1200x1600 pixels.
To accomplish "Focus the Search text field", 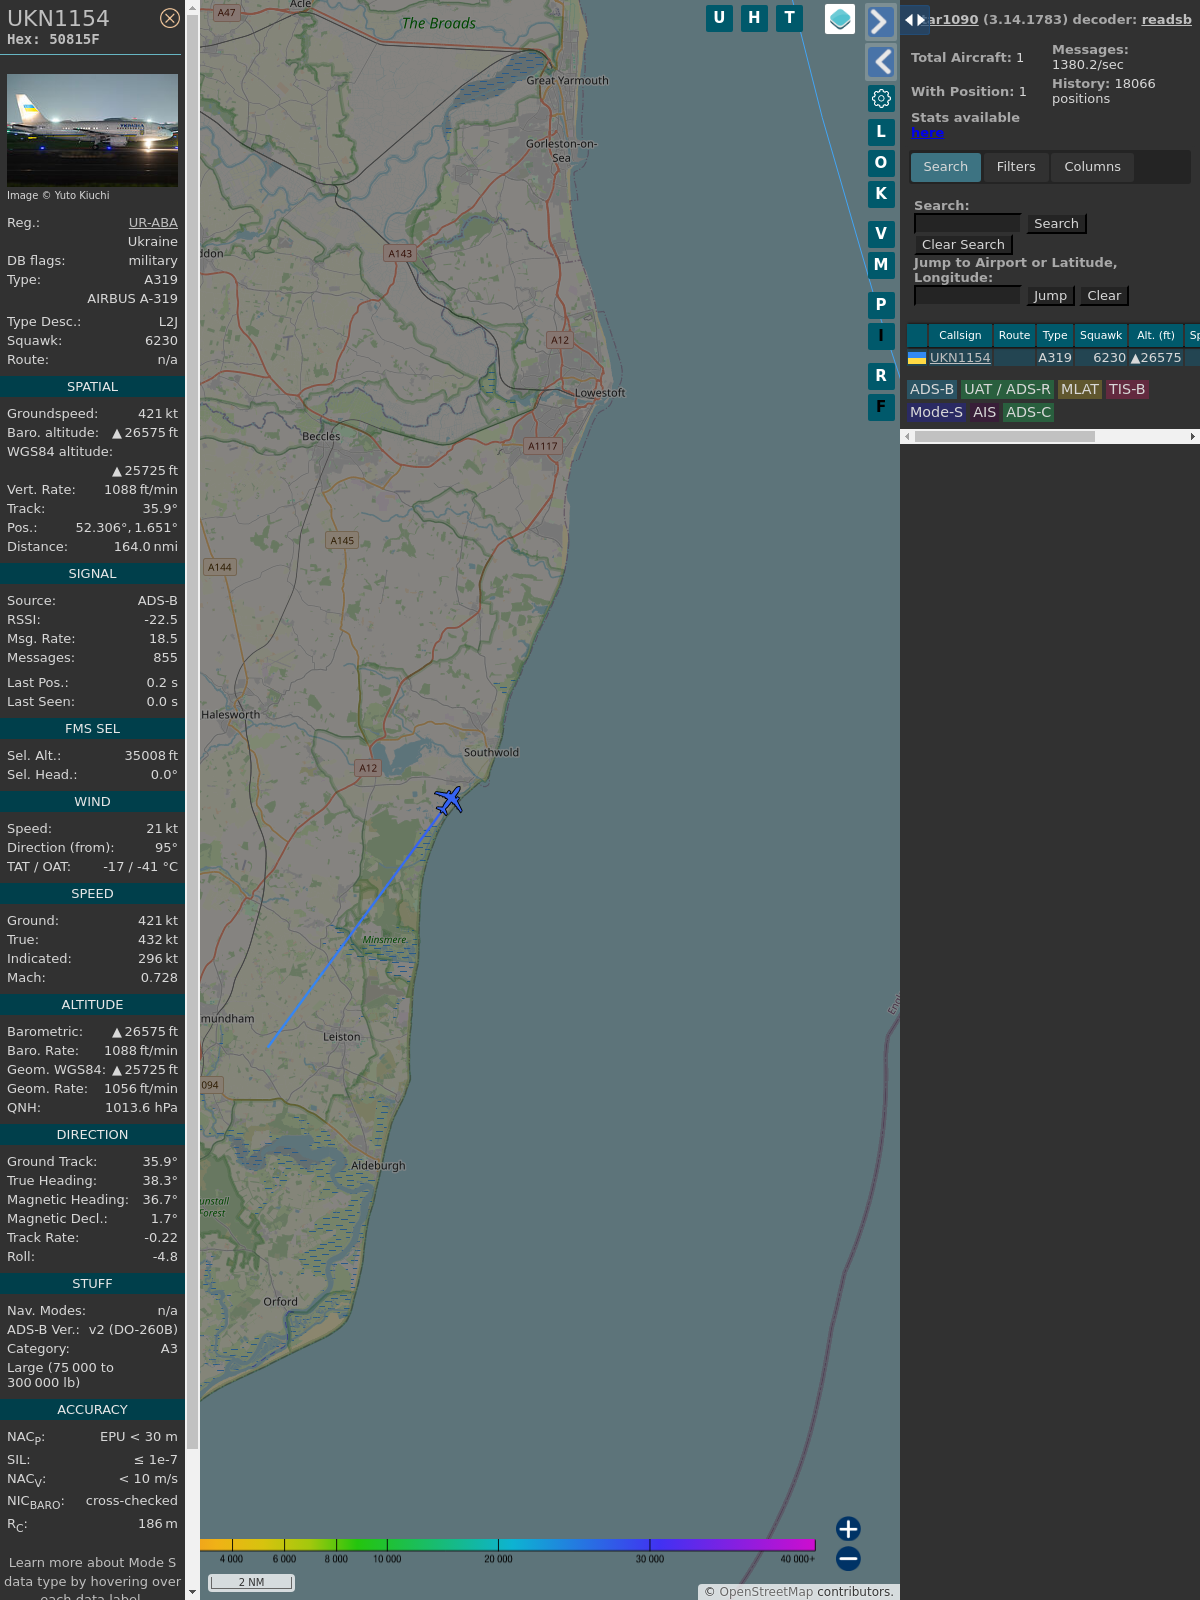I will pyautogui.click(x=968, y=224).
